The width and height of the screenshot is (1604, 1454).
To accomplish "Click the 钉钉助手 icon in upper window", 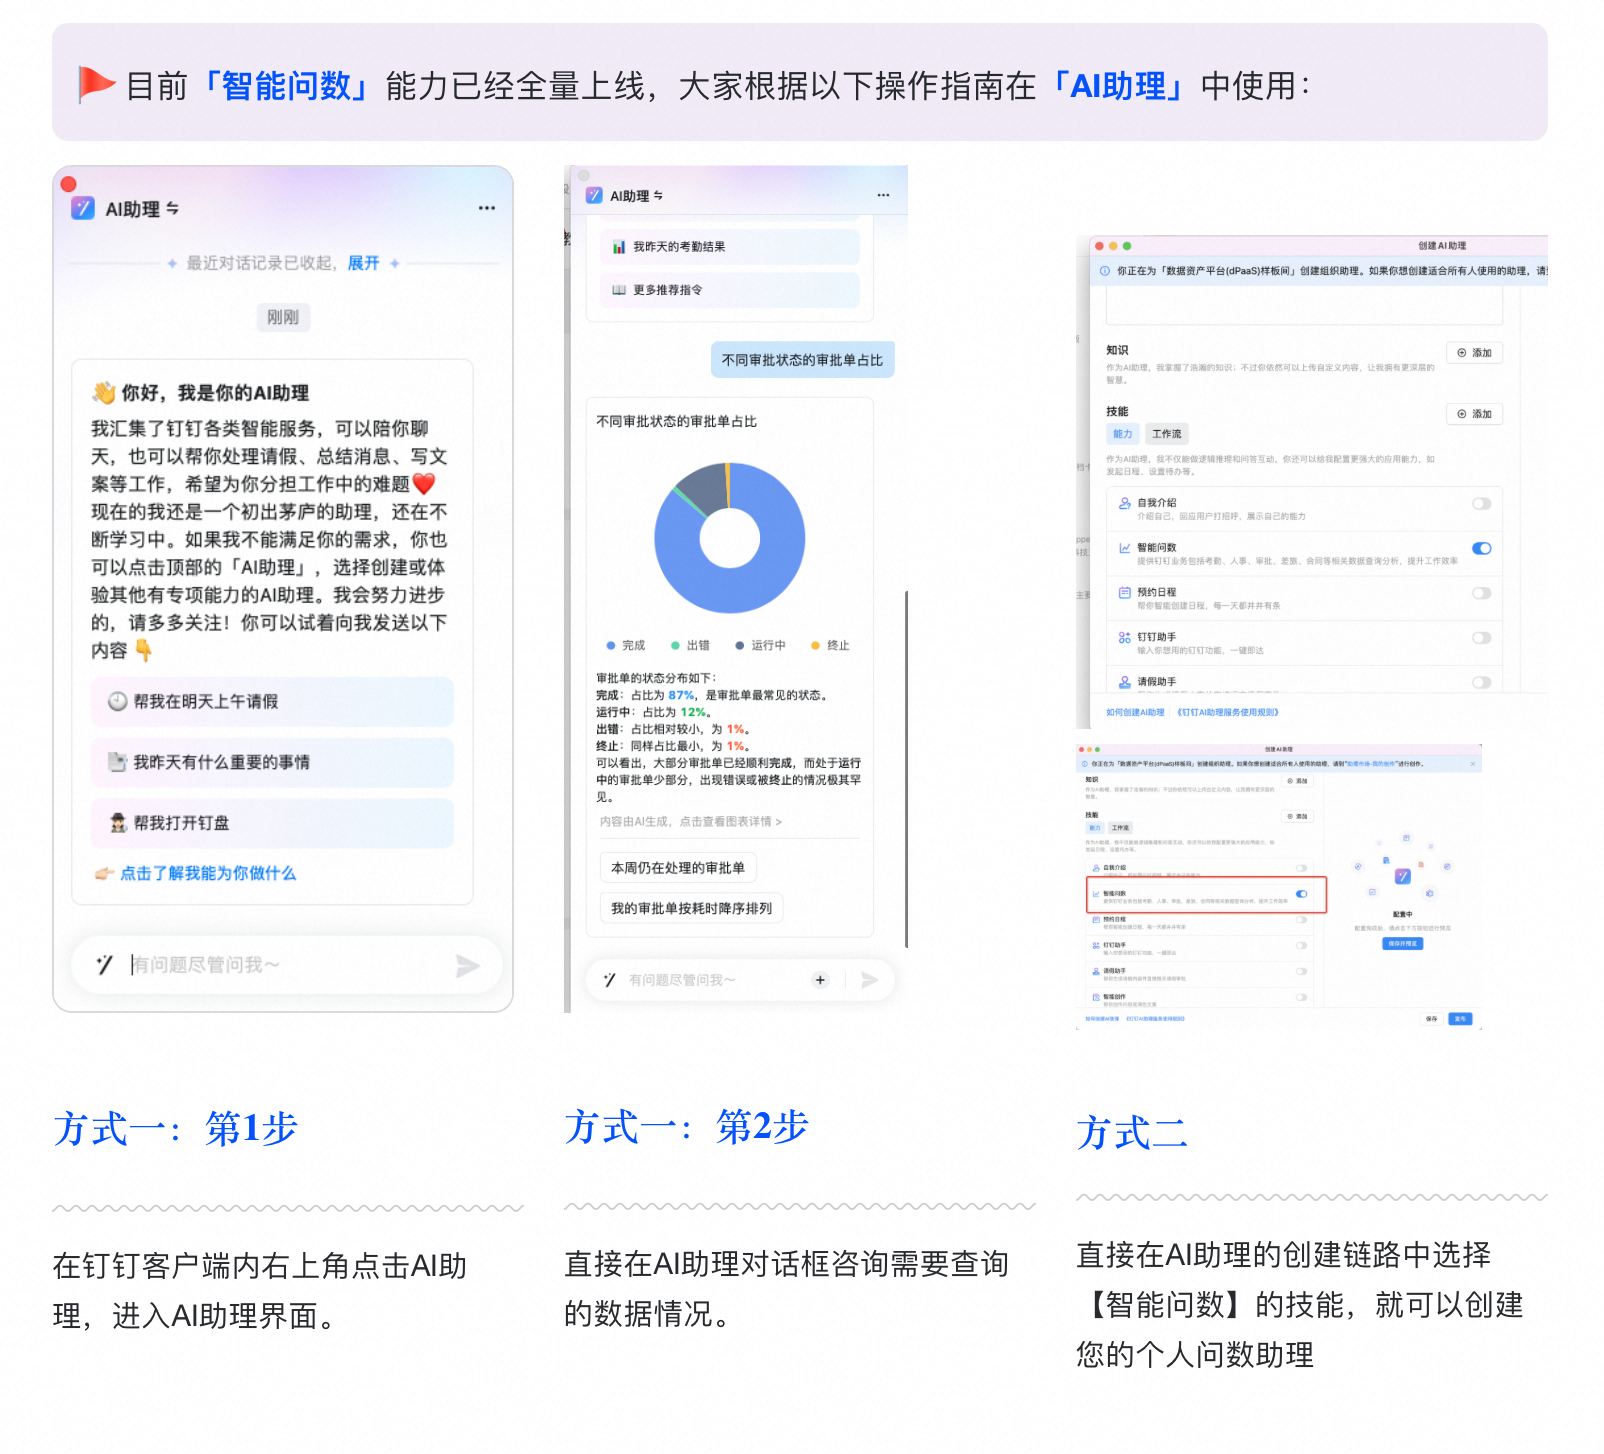I will coord(1125,637).
